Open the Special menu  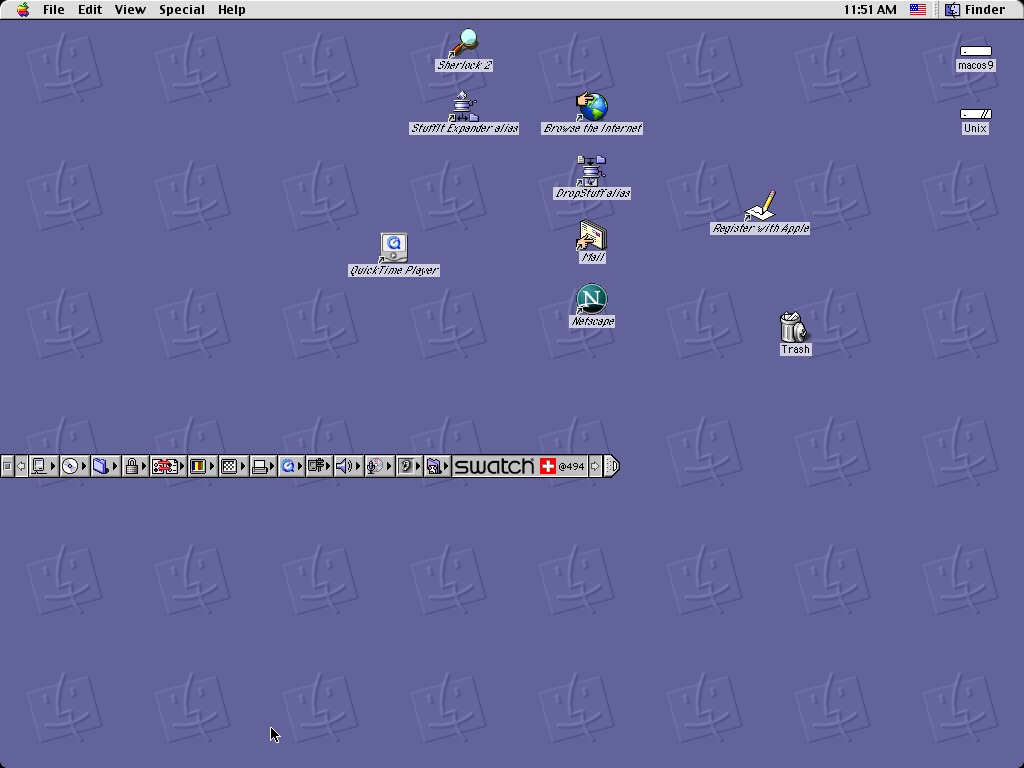click(x=182, y=9)
